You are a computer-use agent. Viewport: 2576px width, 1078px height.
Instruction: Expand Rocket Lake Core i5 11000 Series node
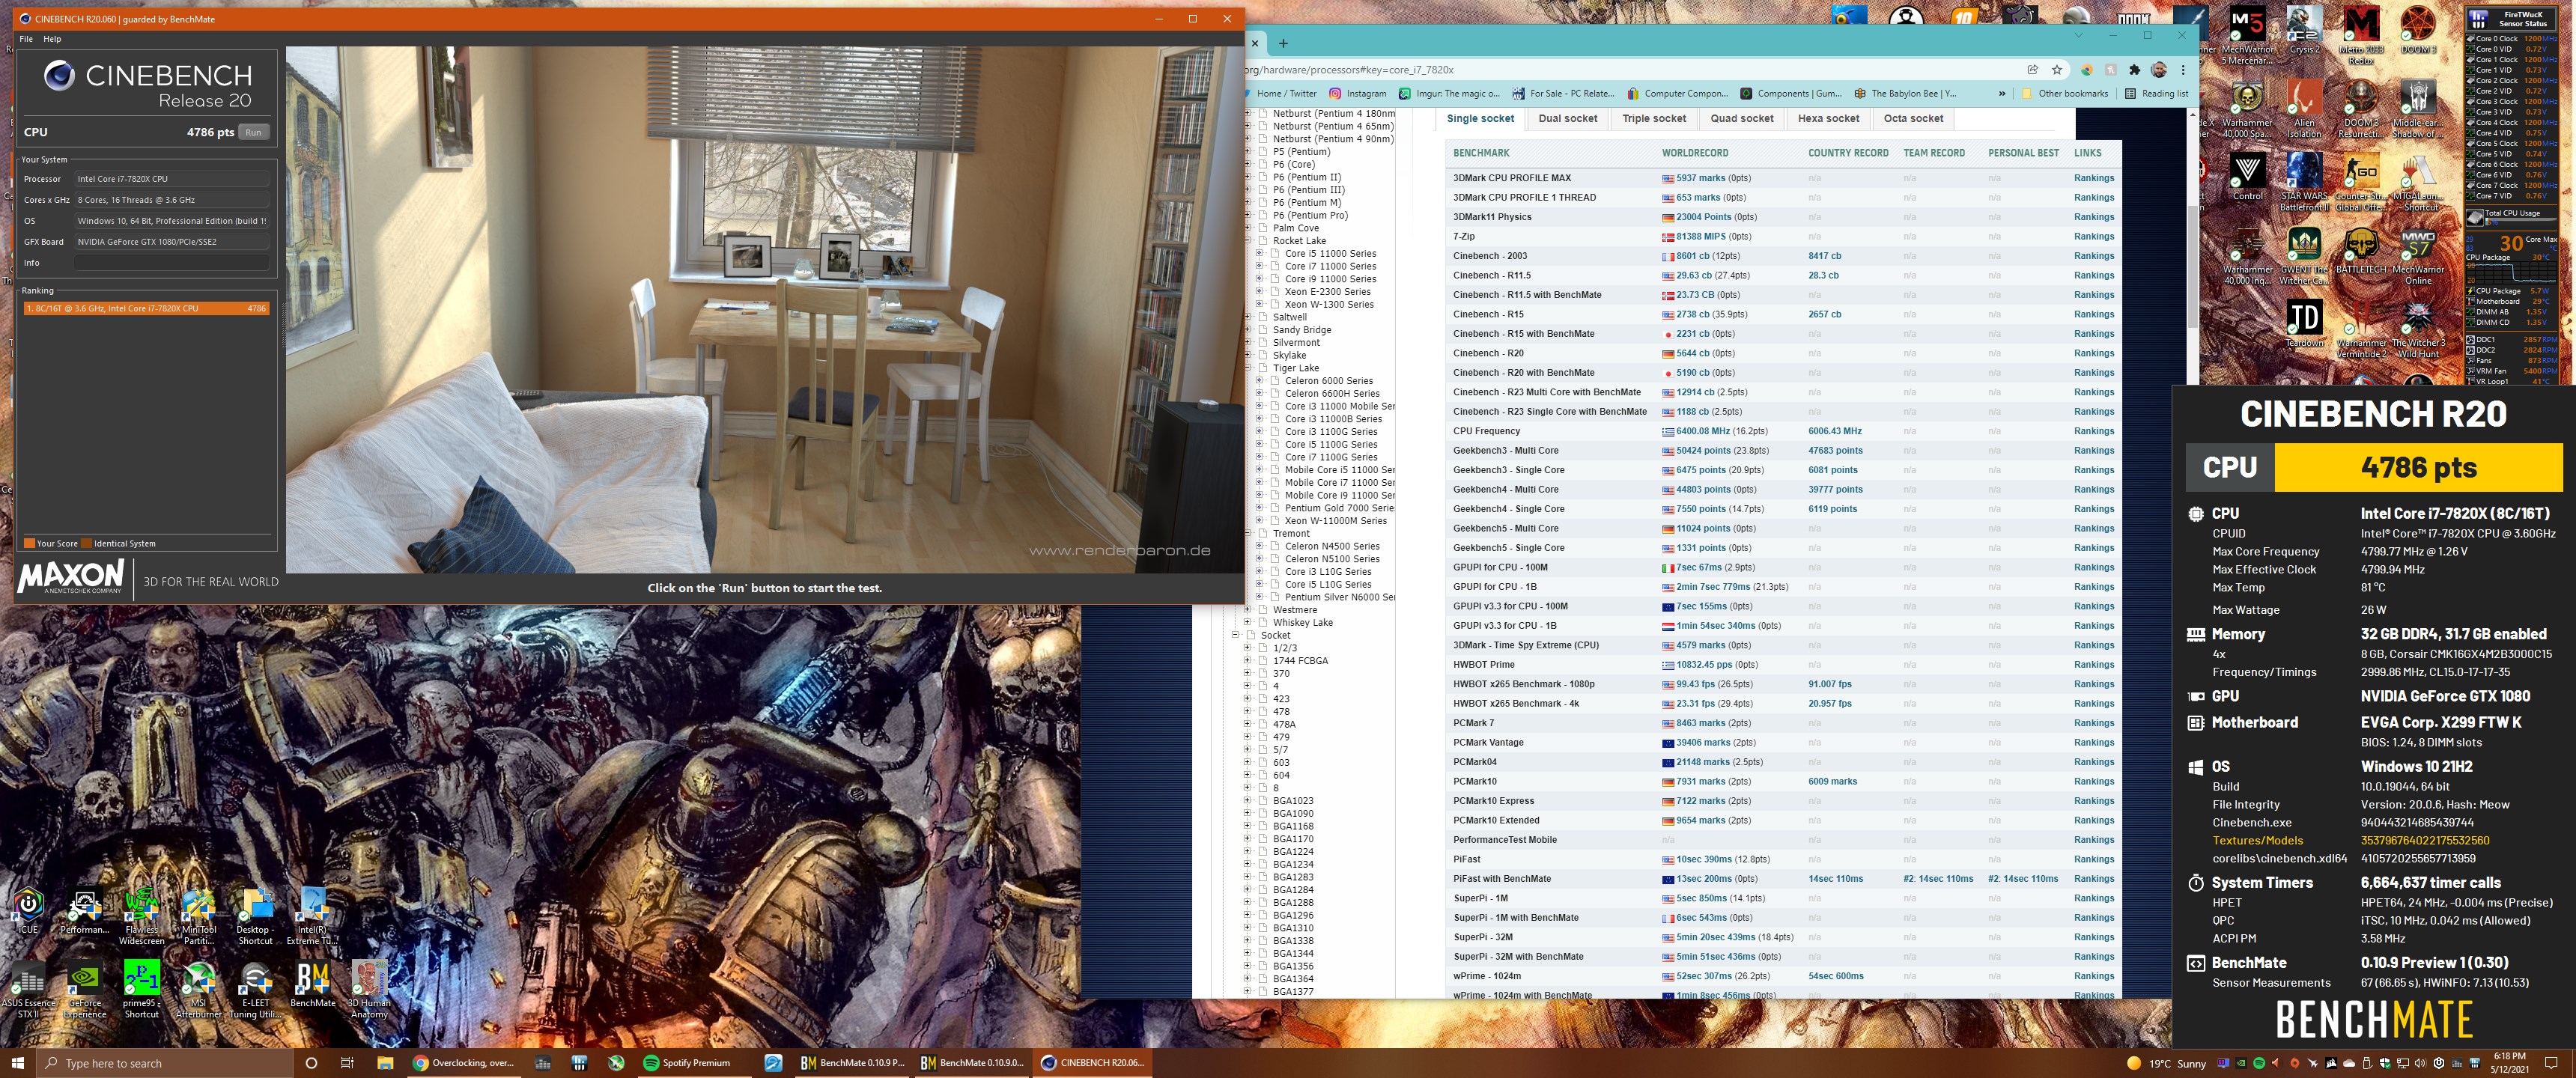click(x=1259, y=254)
